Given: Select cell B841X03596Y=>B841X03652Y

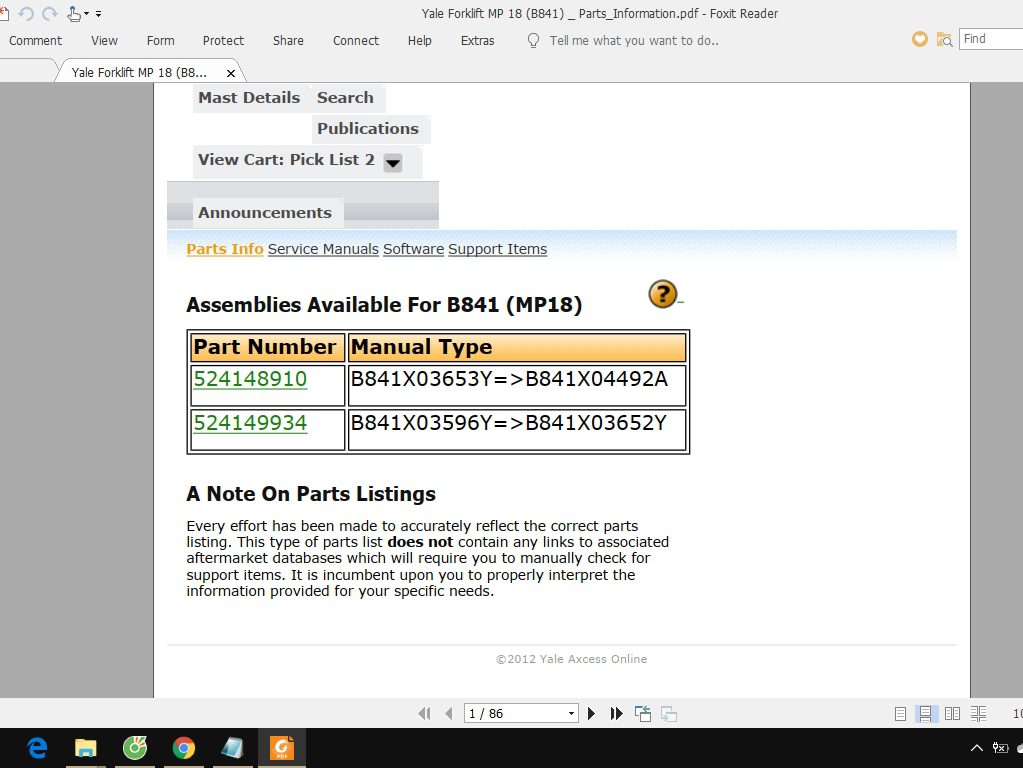Looking at the screenshot, I should pyautogui.click(x=517, y=429).
